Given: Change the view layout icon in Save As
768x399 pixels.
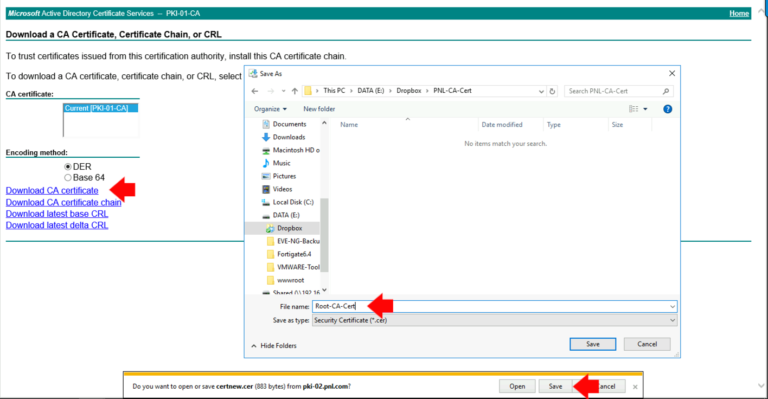Looking at the screenshot, I should 633,109.
